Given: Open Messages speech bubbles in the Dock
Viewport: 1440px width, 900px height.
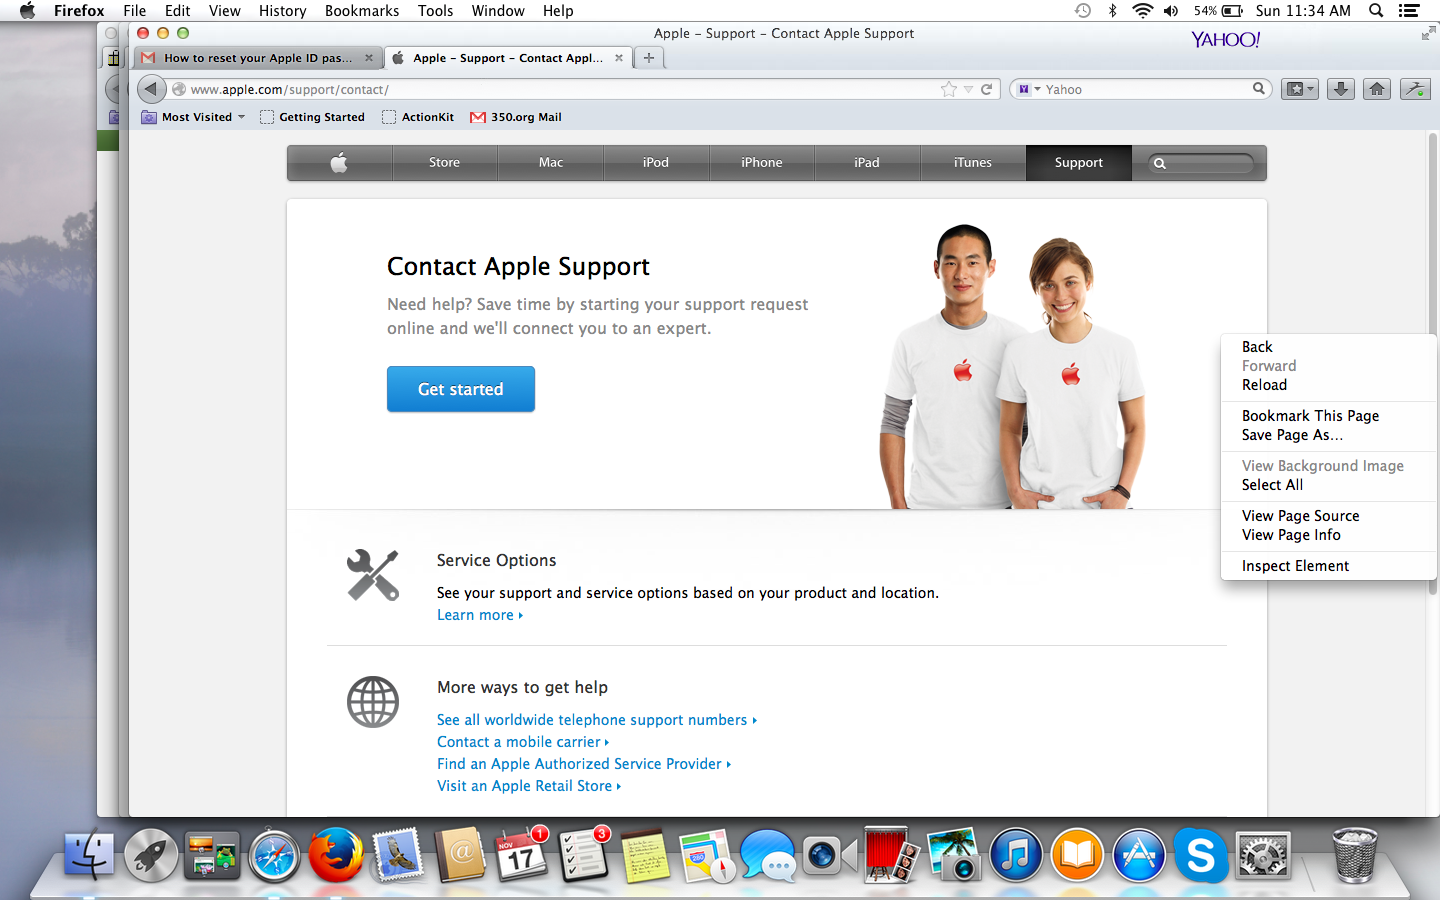Looking at the screenshot, I should (x=768, y=855).
